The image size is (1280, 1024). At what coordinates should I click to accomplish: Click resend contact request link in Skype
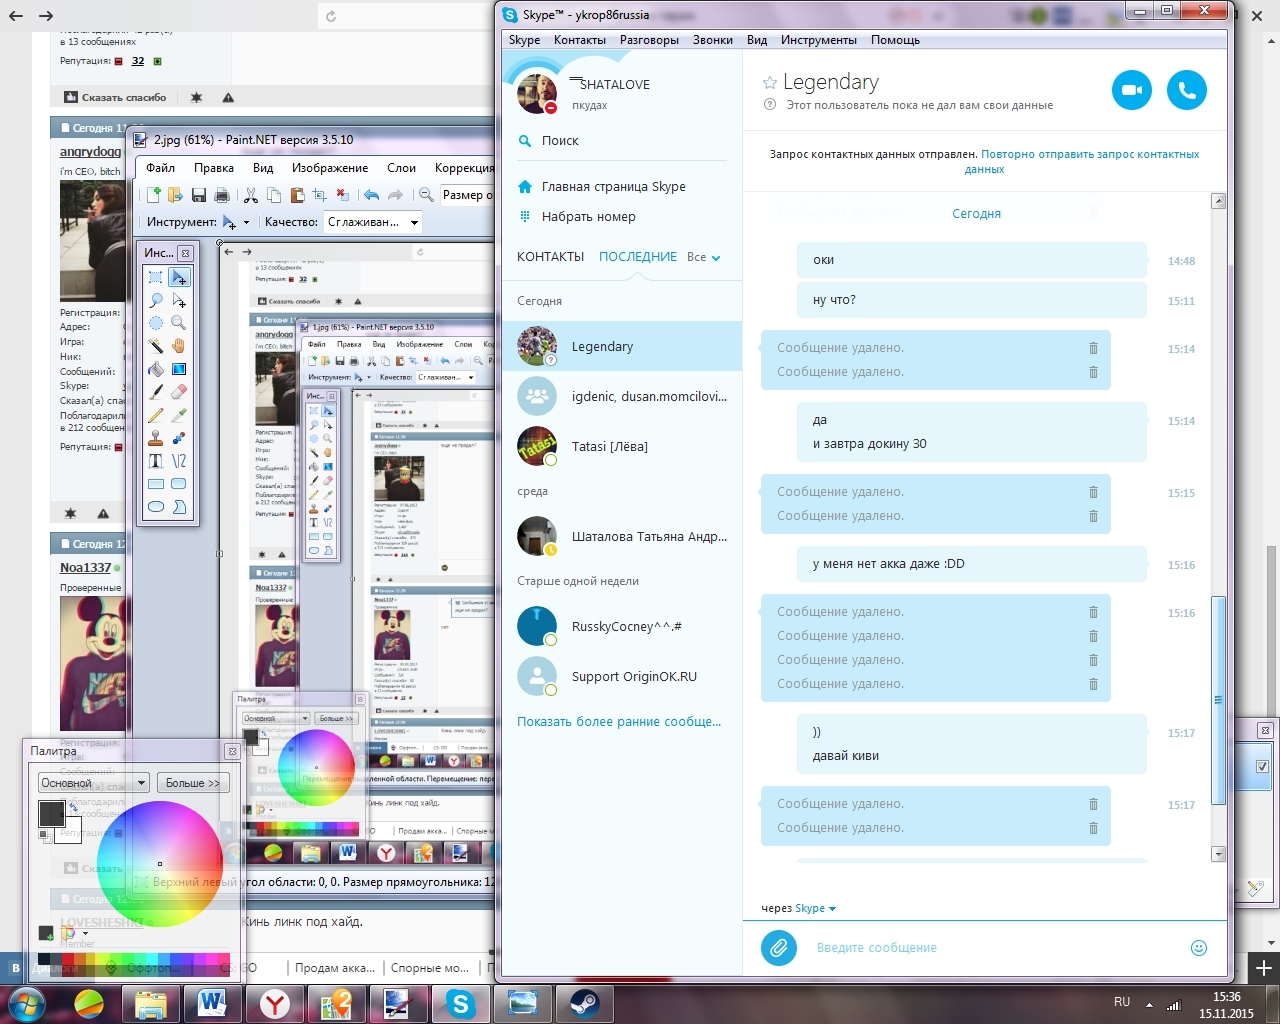(1089, 161)
